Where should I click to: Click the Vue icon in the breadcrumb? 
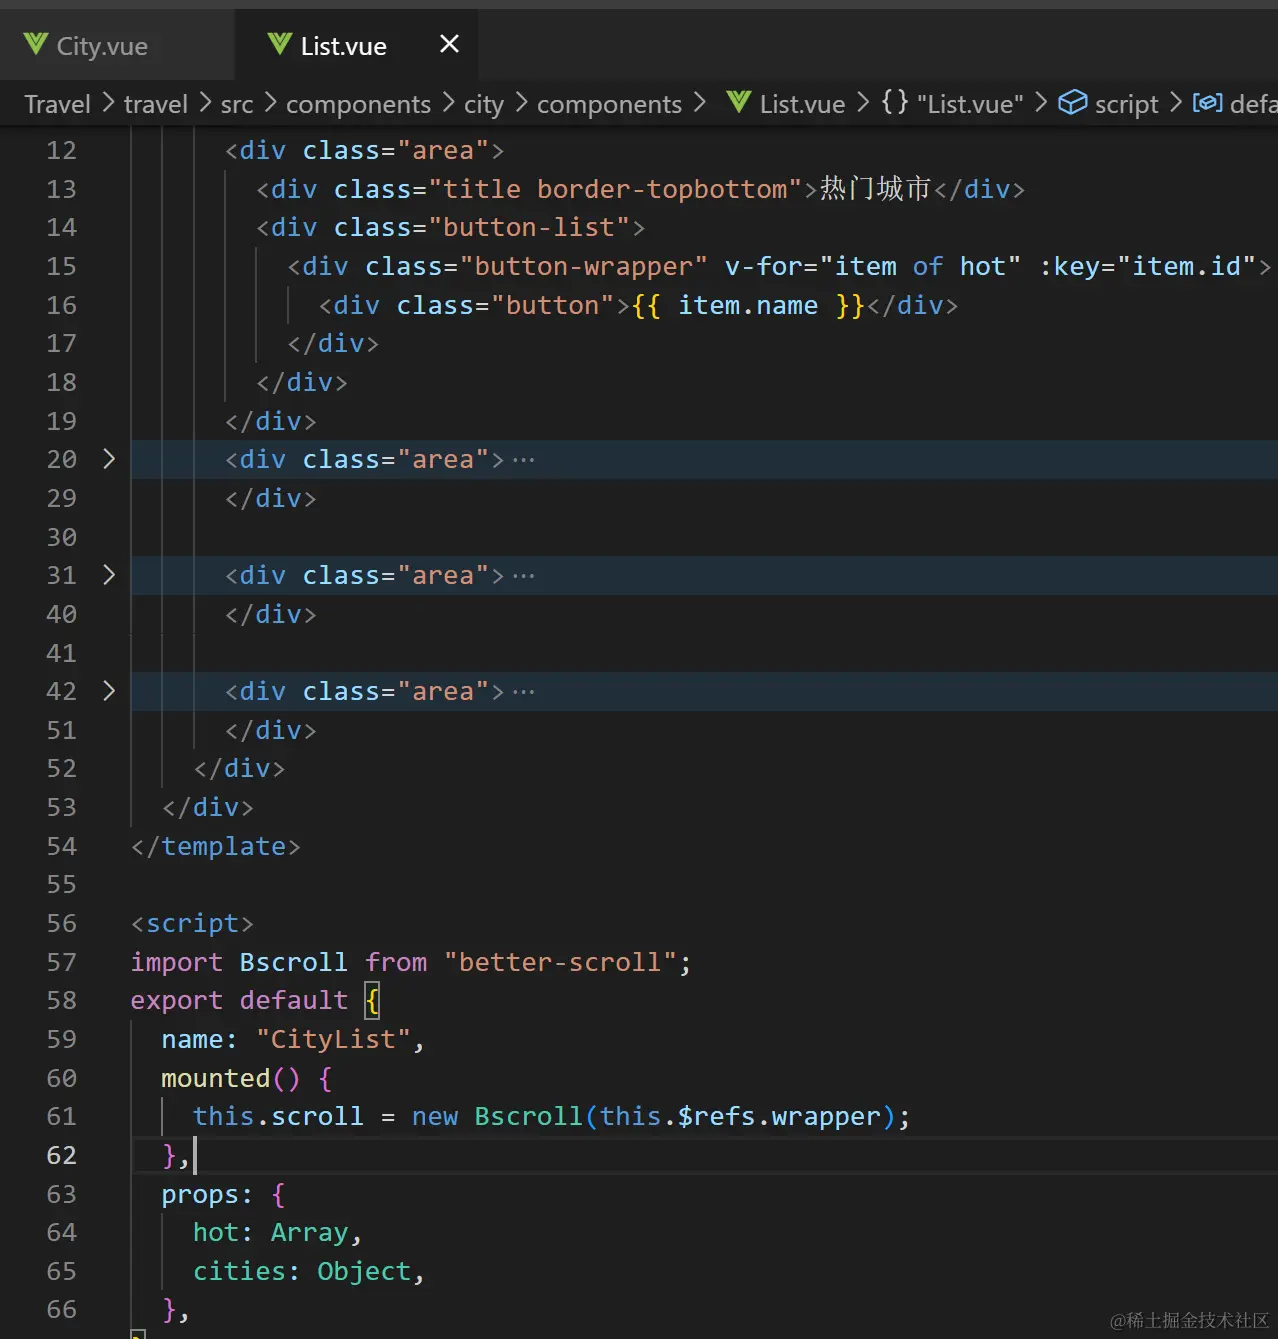pyautogui.click(x=739, y=103)
